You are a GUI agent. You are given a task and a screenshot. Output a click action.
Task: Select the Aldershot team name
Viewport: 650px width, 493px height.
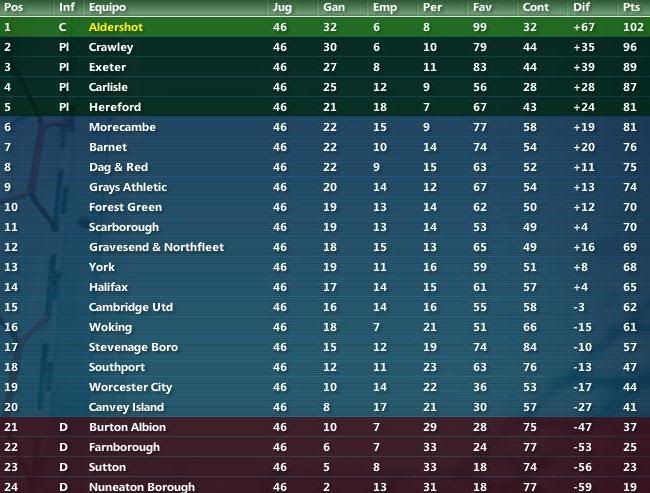[x=116, y=27]
